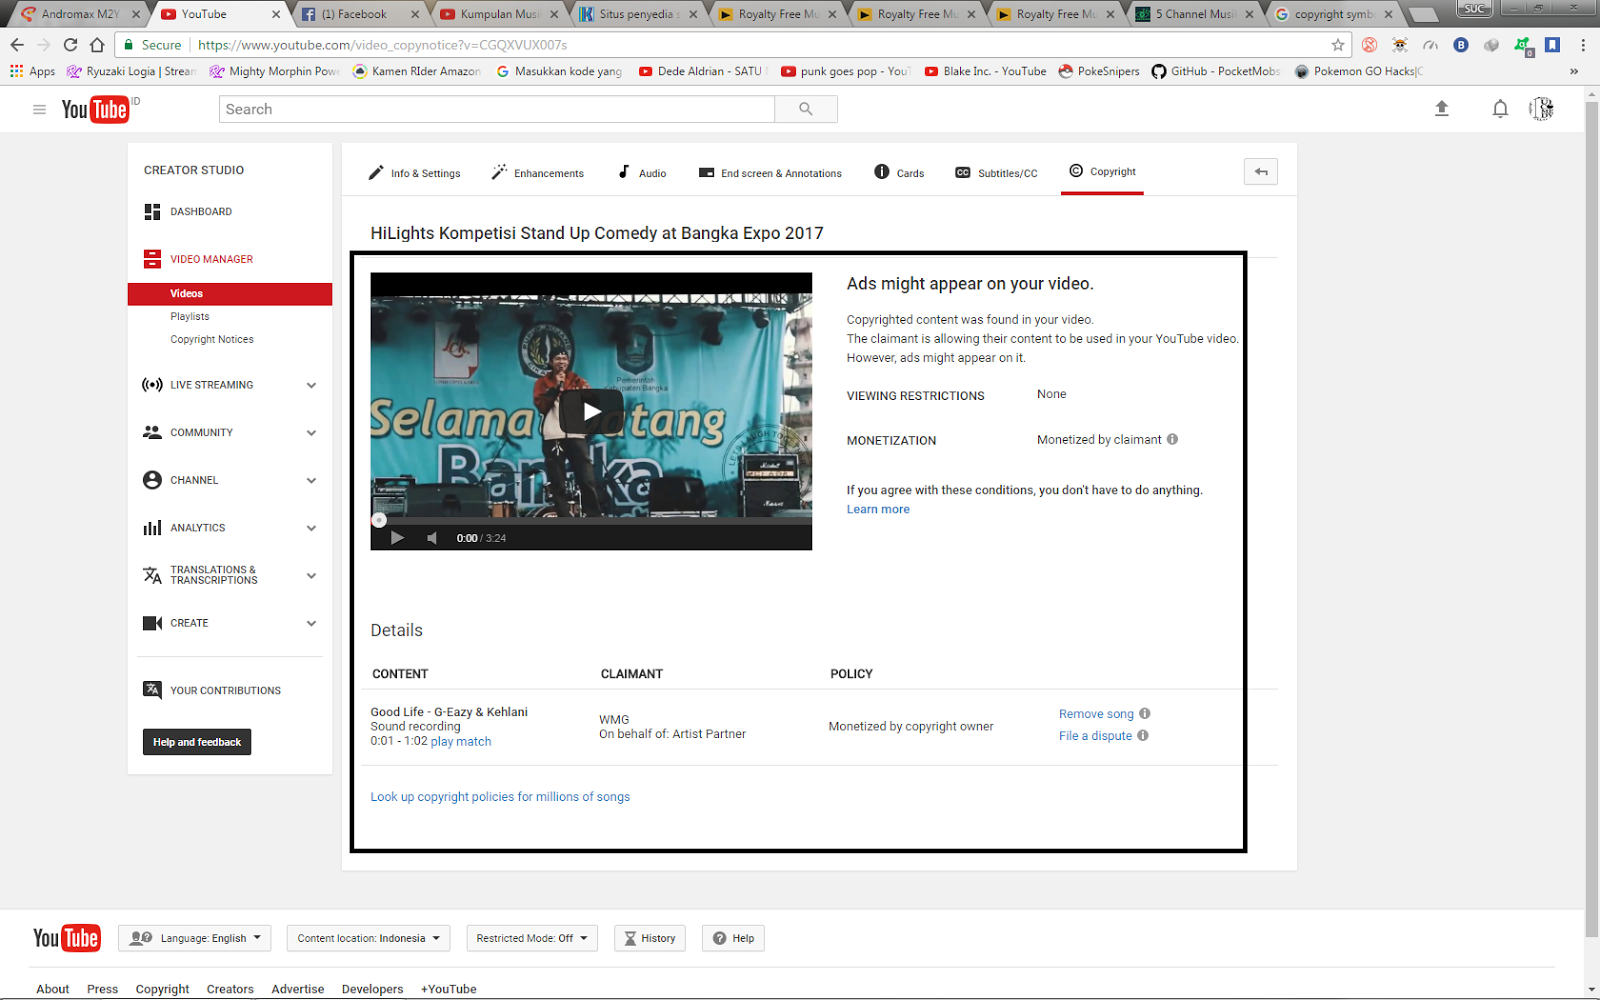The width and height of the screenshot is (1600, 1000).
Task: Click the page vertical scrollbar
Action: tap(1592, 520)
